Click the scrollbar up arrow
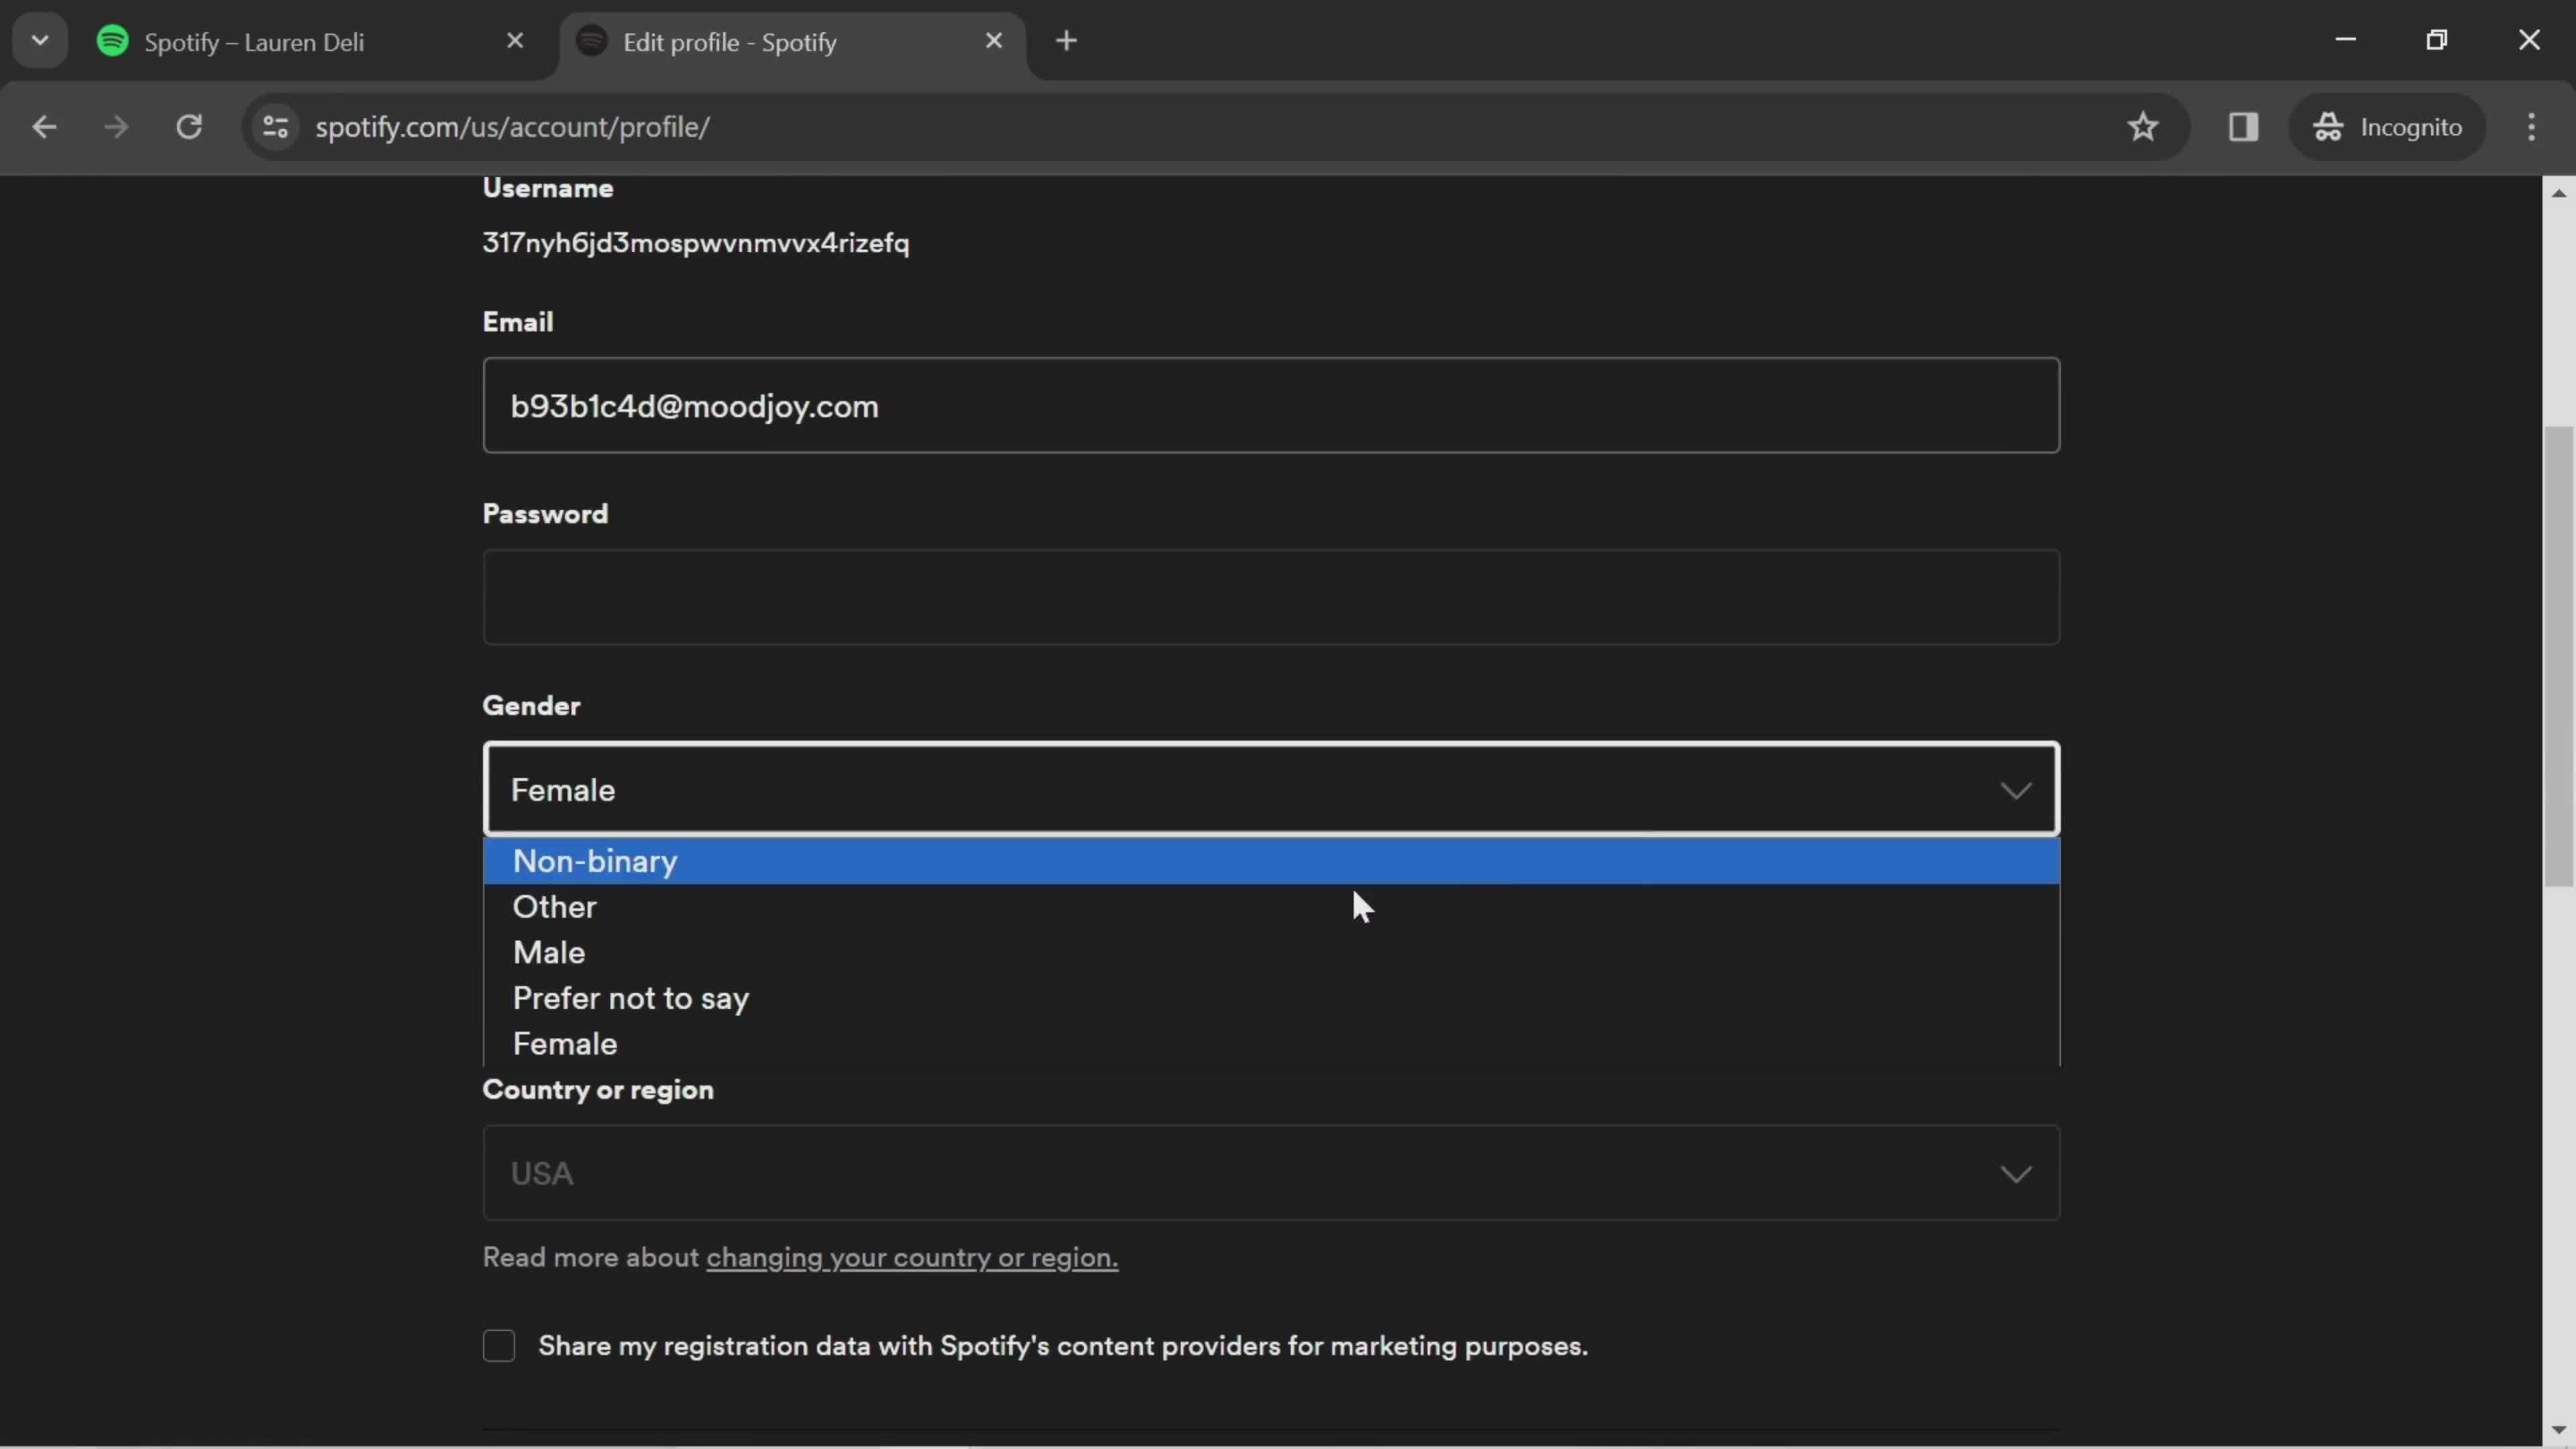This screenshot has width=2576, height=1449. [2558, 193]
